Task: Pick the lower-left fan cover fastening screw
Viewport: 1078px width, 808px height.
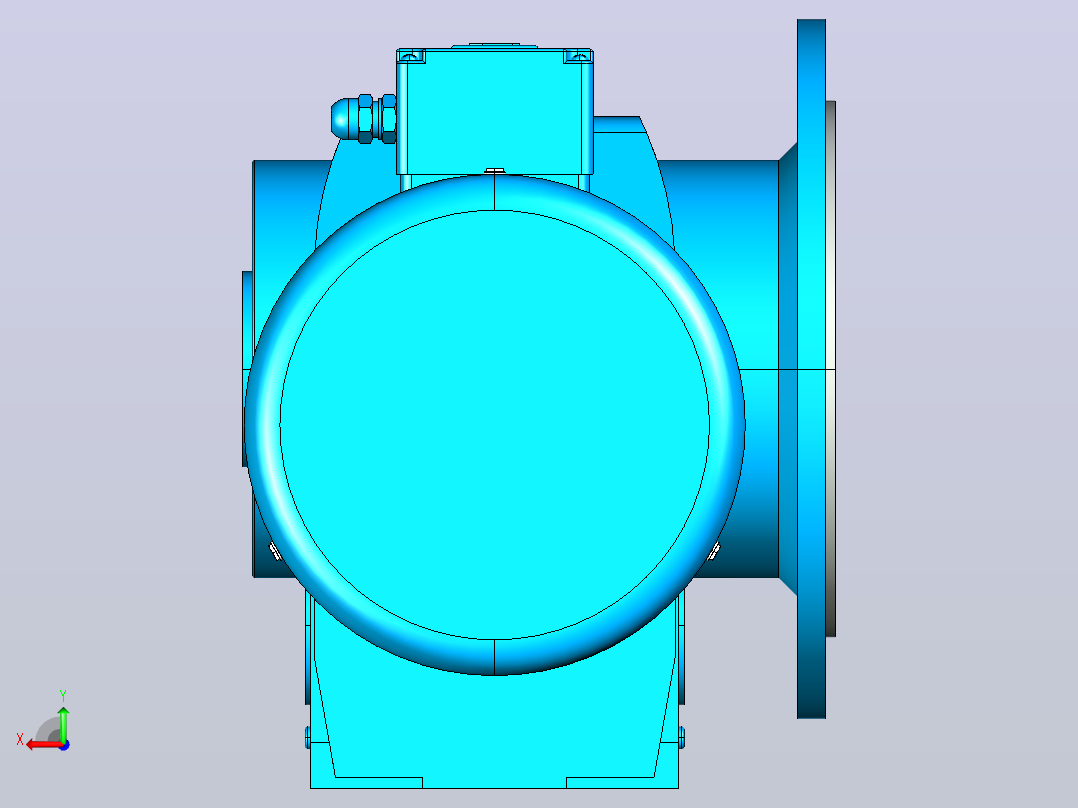Action: (x=274, y=550)
